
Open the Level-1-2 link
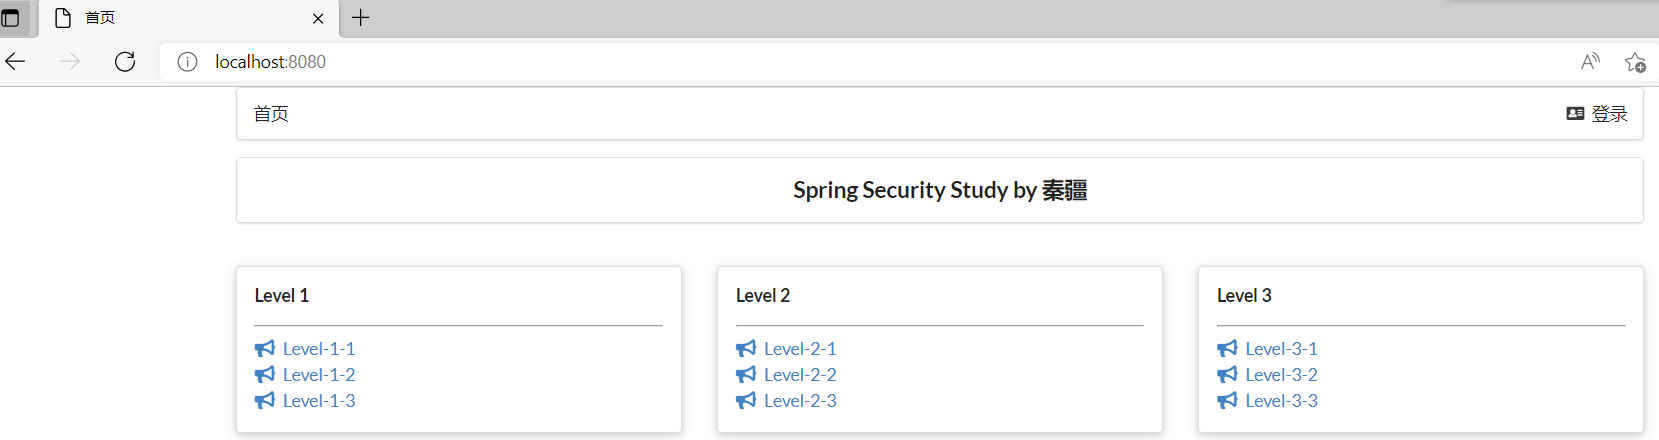(319, 375)
